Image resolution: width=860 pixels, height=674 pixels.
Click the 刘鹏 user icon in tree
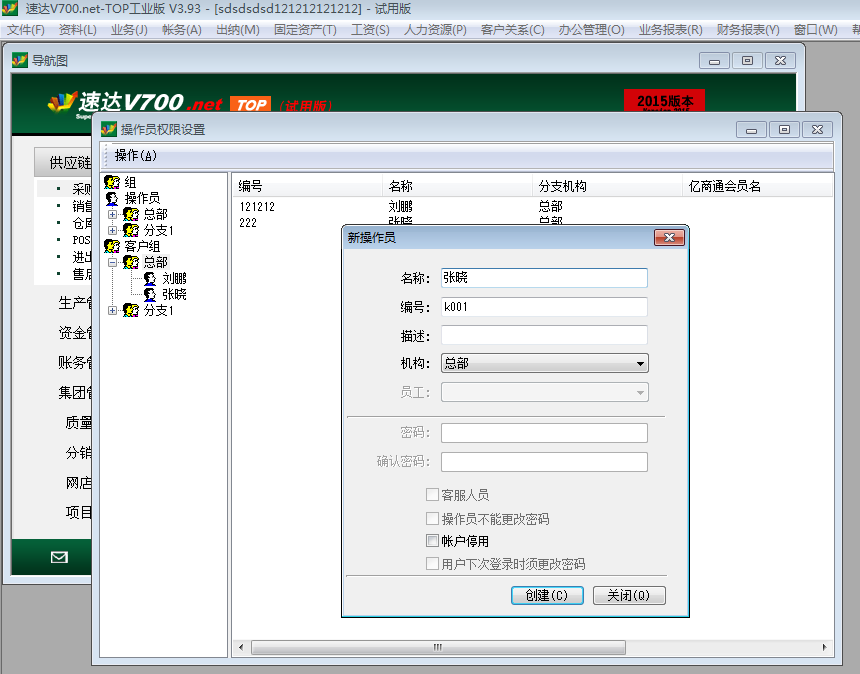click(x=150, y=279)
